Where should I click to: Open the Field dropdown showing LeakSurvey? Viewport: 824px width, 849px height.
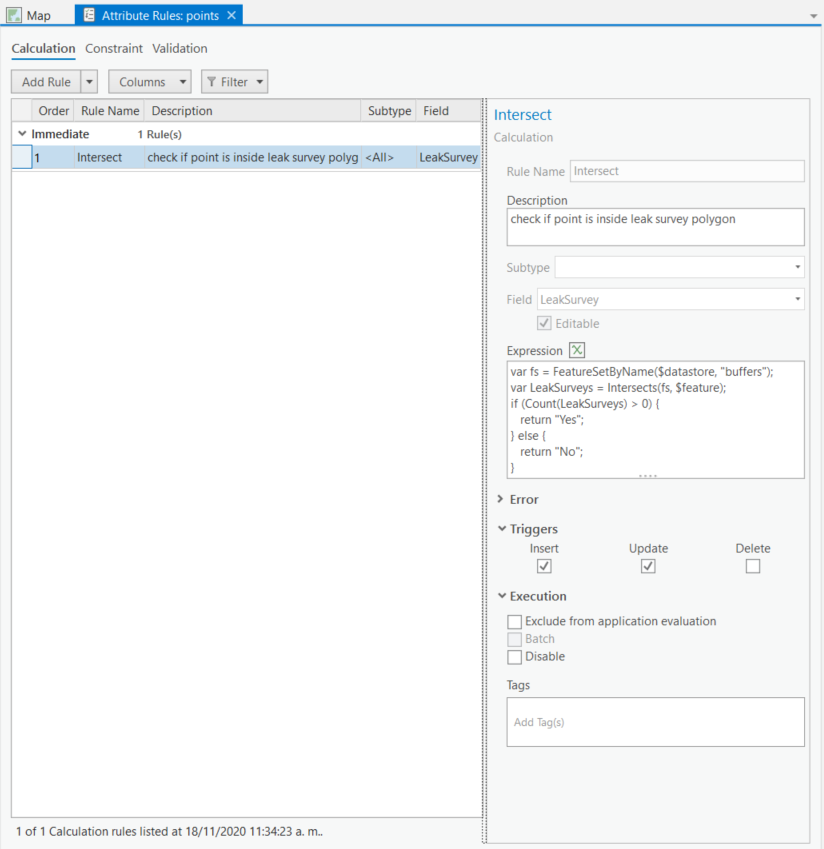tap(797, 299)
